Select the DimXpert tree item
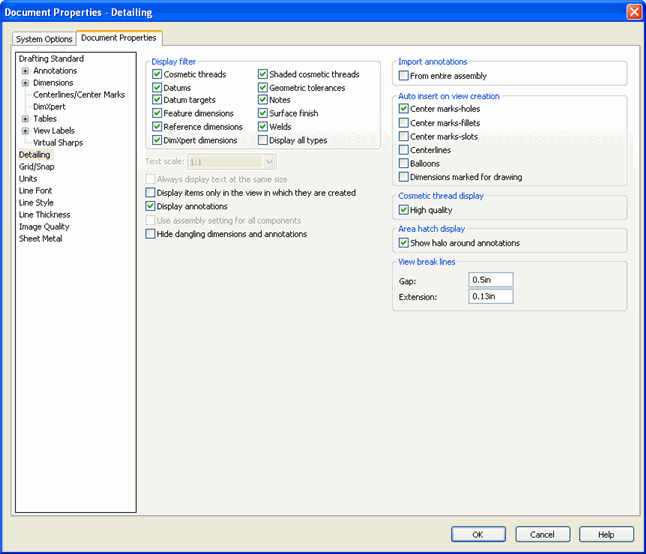Viewport: 646px width, 554px height. pyautogui.click(x=49, y=107)
